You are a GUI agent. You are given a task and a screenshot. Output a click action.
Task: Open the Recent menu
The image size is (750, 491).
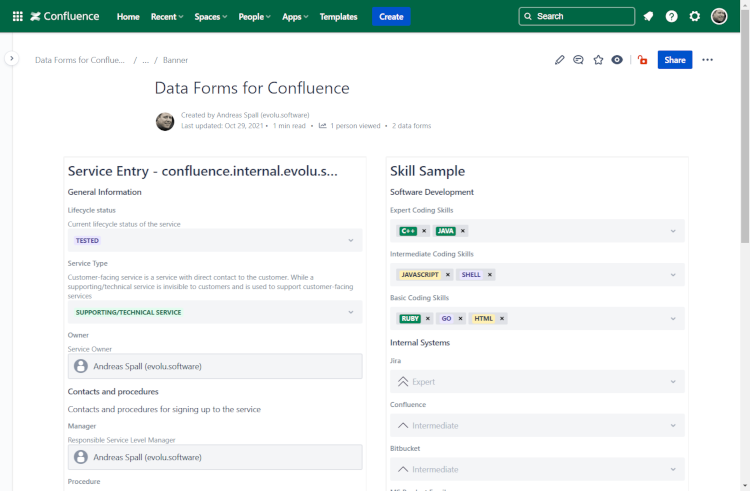167,17
